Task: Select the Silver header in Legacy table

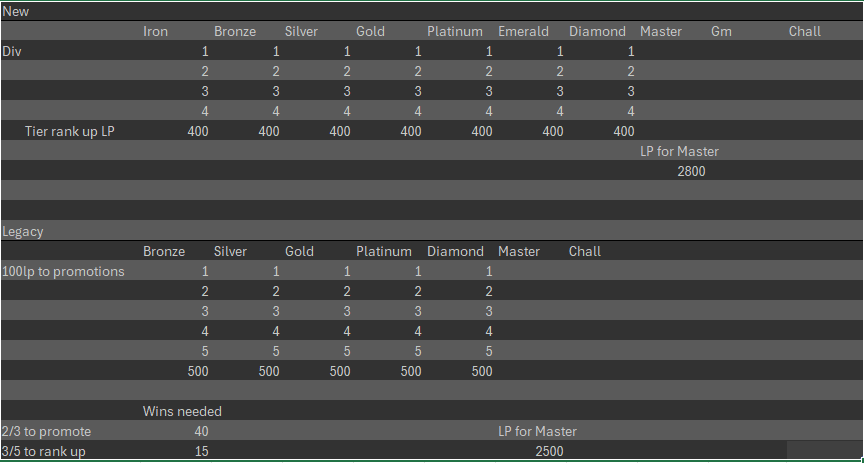Action: tap(230, 252)
